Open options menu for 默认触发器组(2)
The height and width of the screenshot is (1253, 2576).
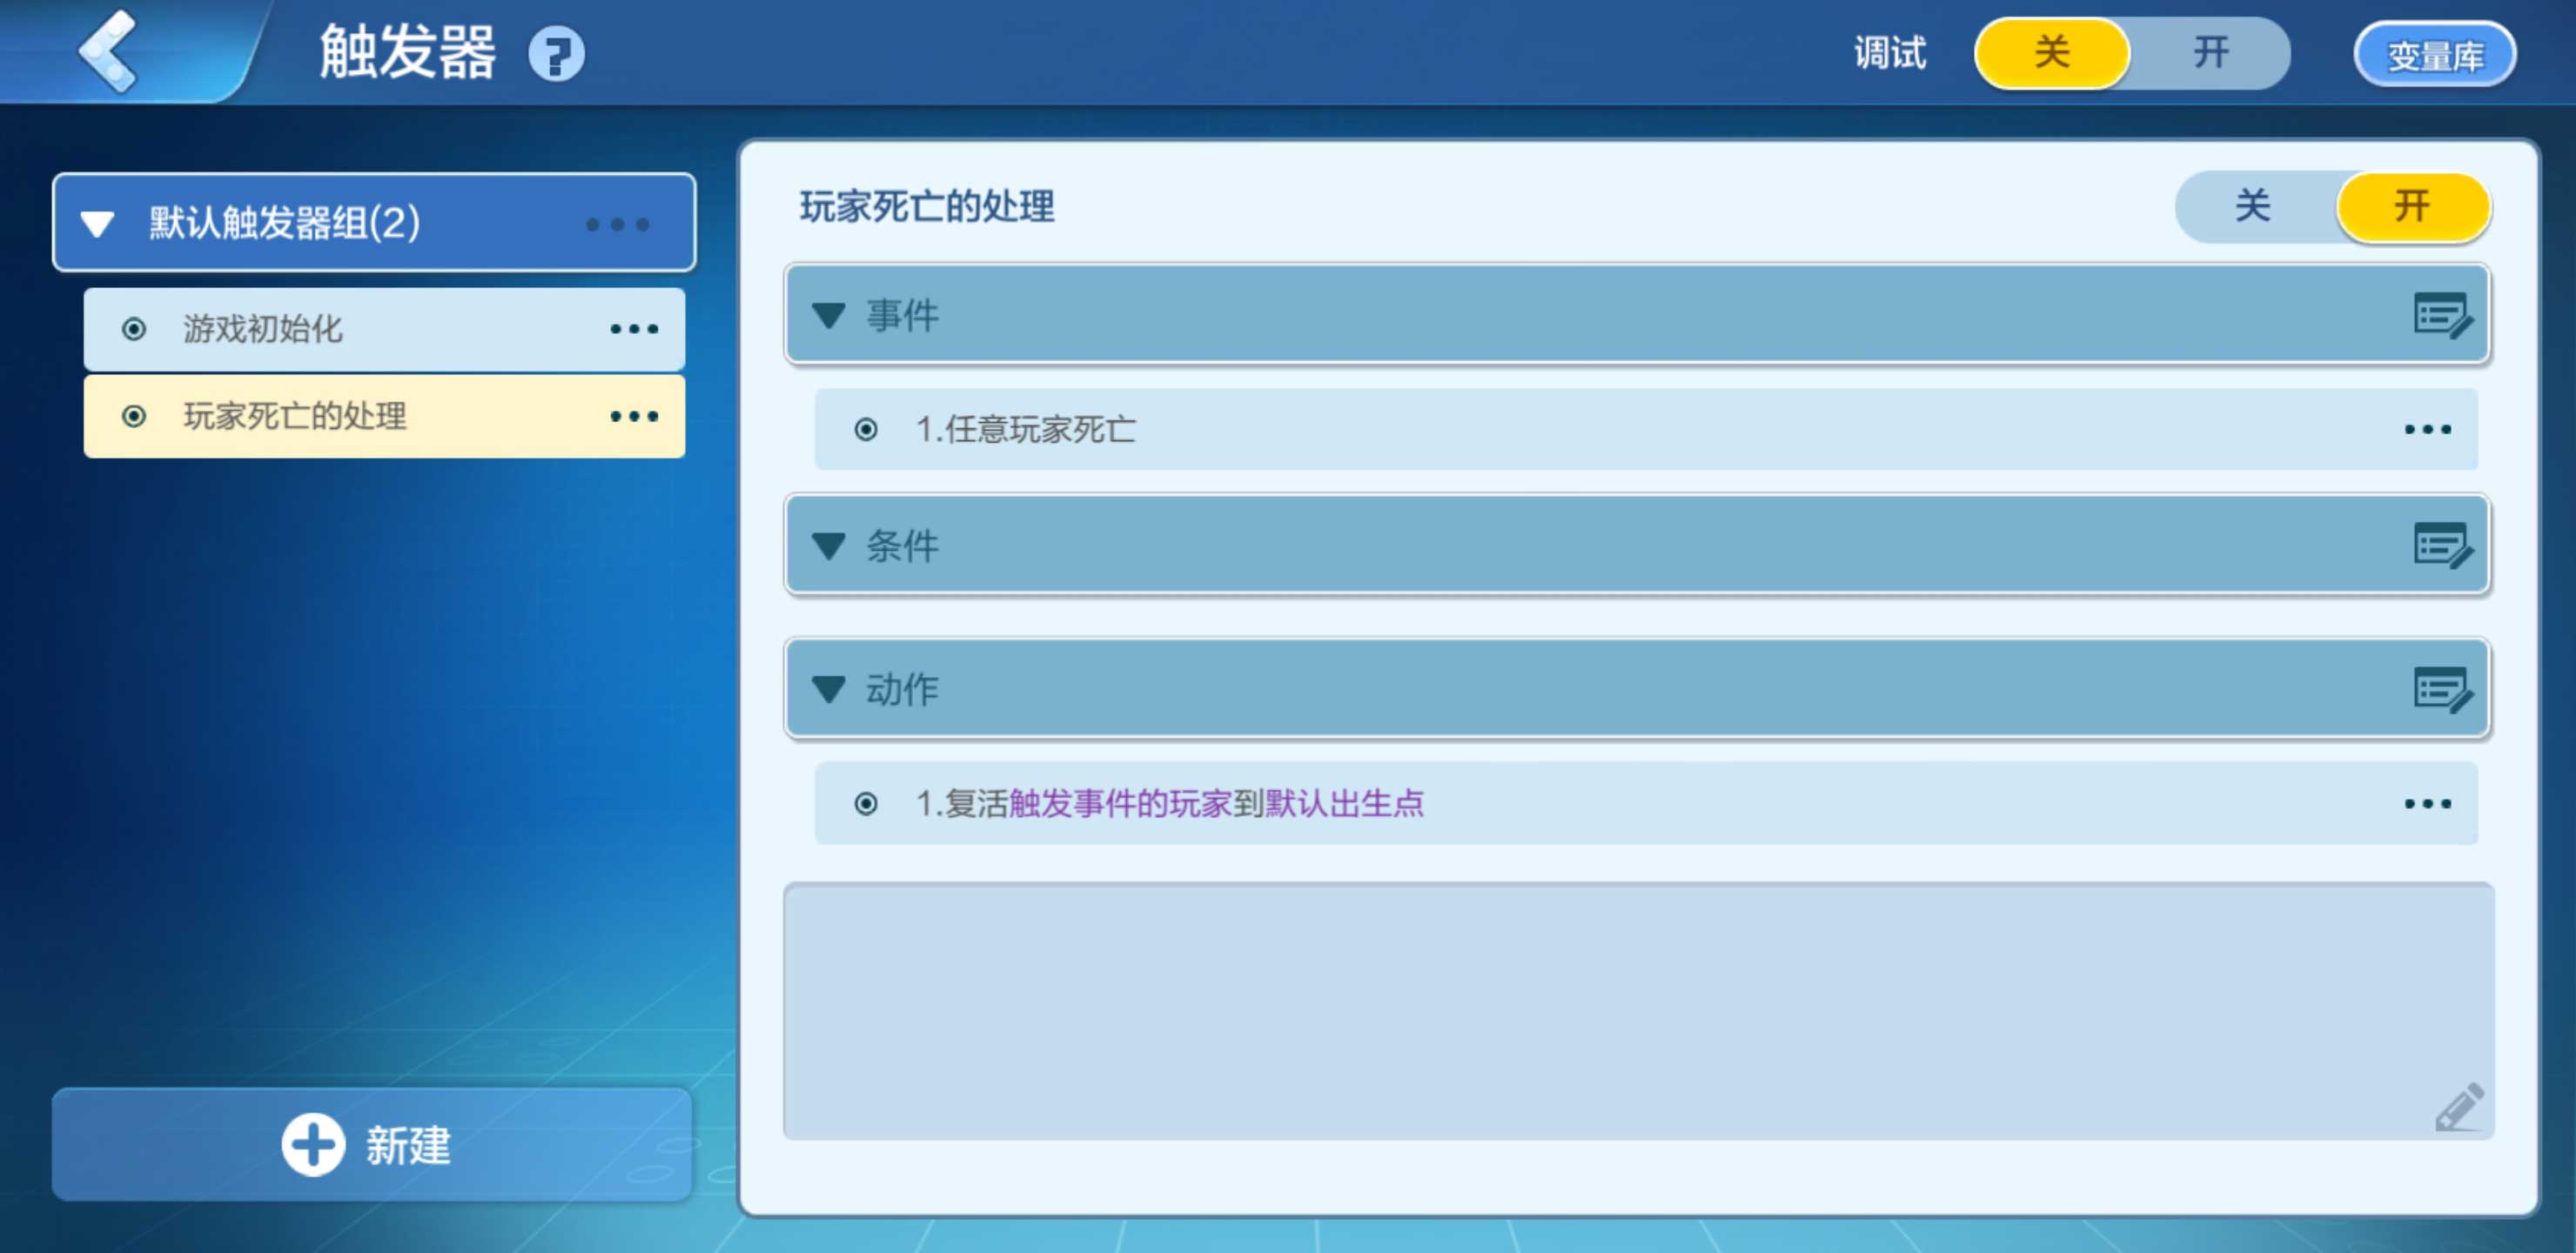(618, 224)
